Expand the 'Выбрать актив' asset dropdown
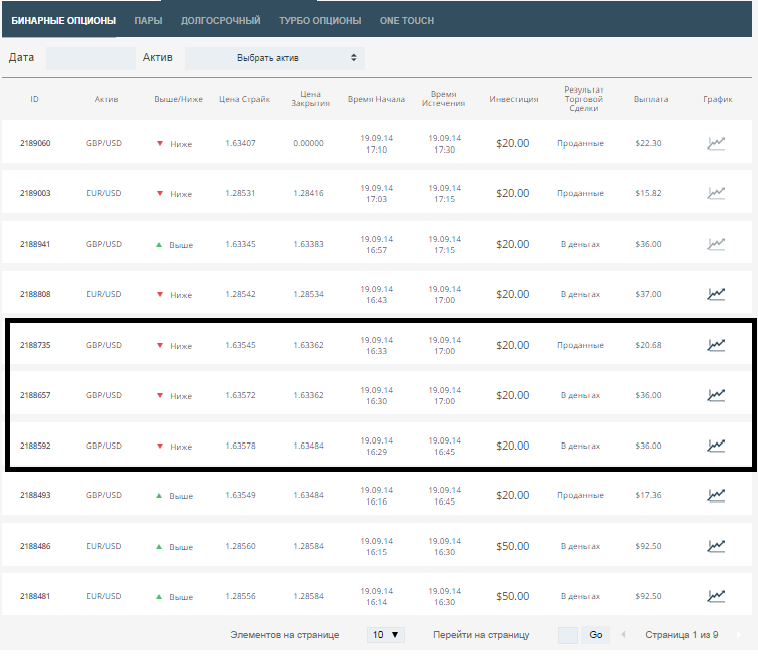 pyautogui.click(x=273, y=58)
